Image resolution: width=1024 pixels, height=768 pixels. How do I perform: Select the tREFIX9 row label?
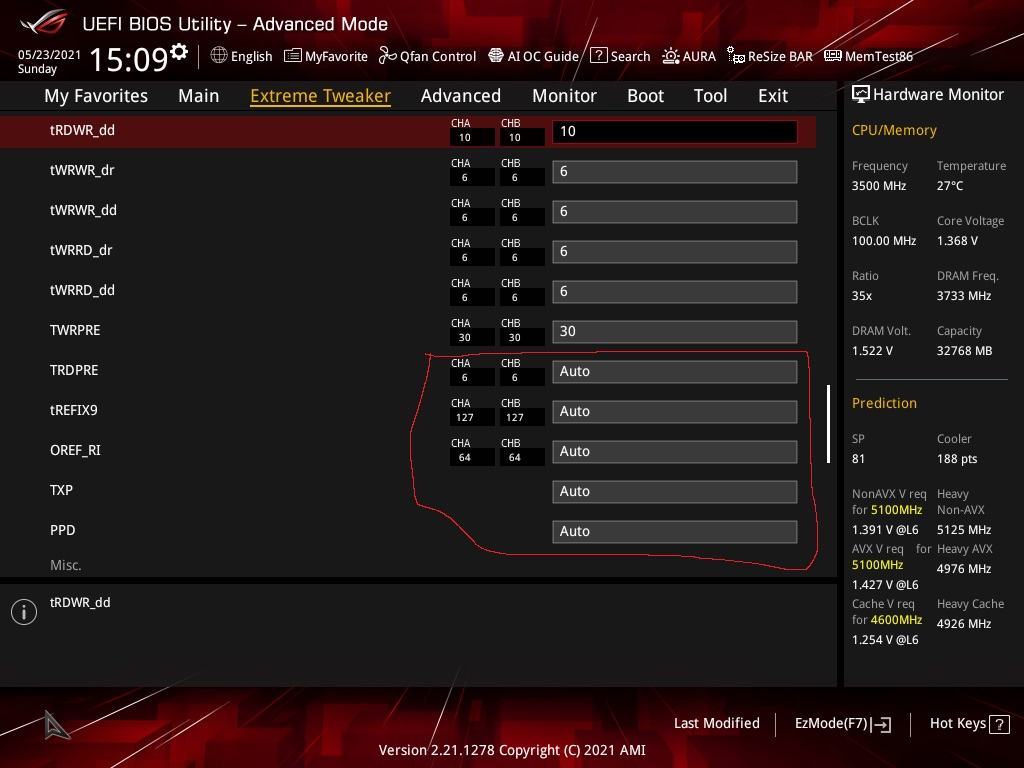(74, 410)
